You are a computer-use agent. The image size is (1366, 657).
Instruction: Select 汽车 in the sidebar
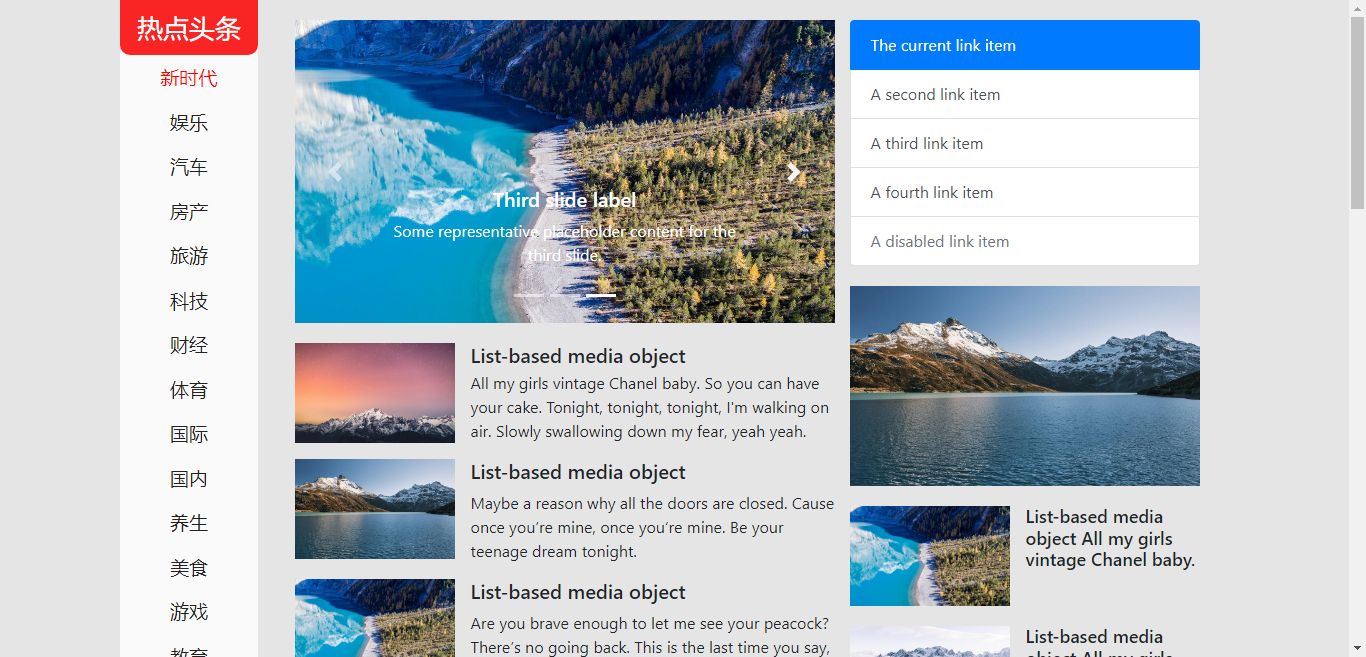[x=189, y=167]
